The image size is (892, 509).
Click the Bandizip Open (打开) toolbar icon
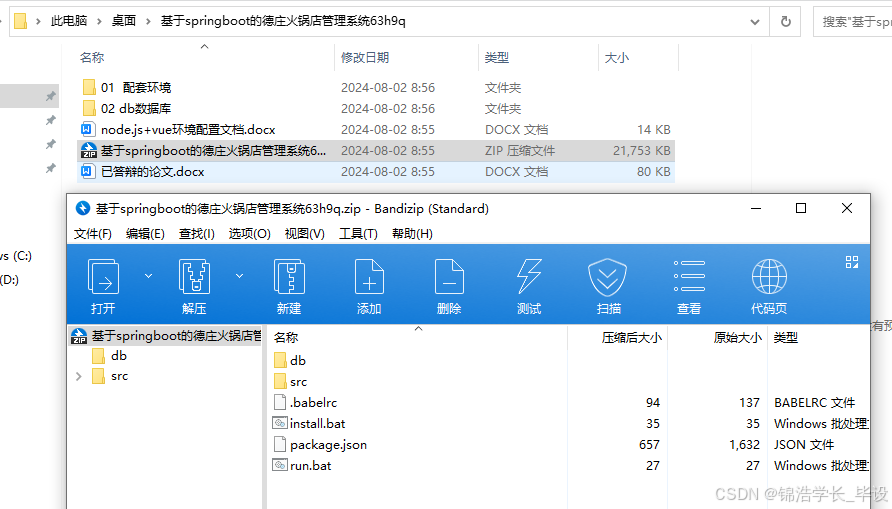point(104,276)
